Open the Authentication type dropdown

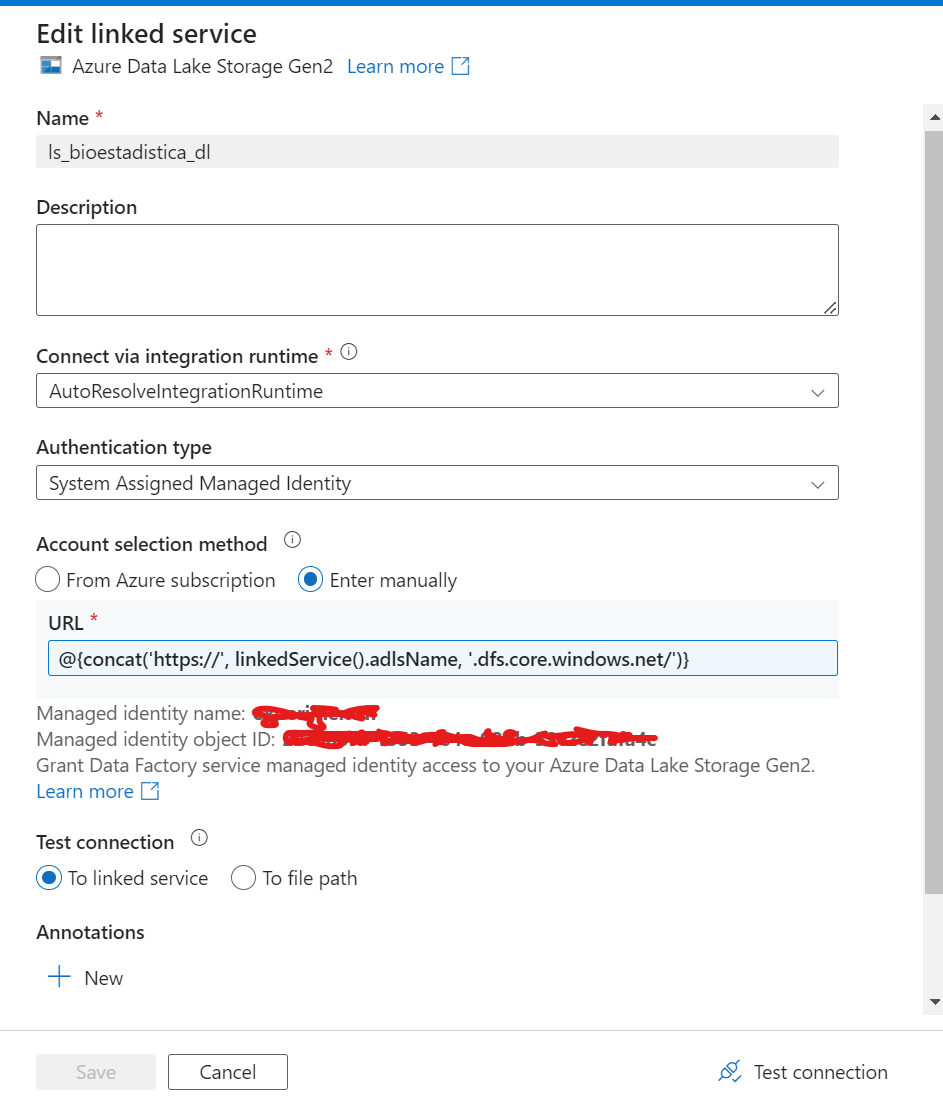click(x=437, y=483)
